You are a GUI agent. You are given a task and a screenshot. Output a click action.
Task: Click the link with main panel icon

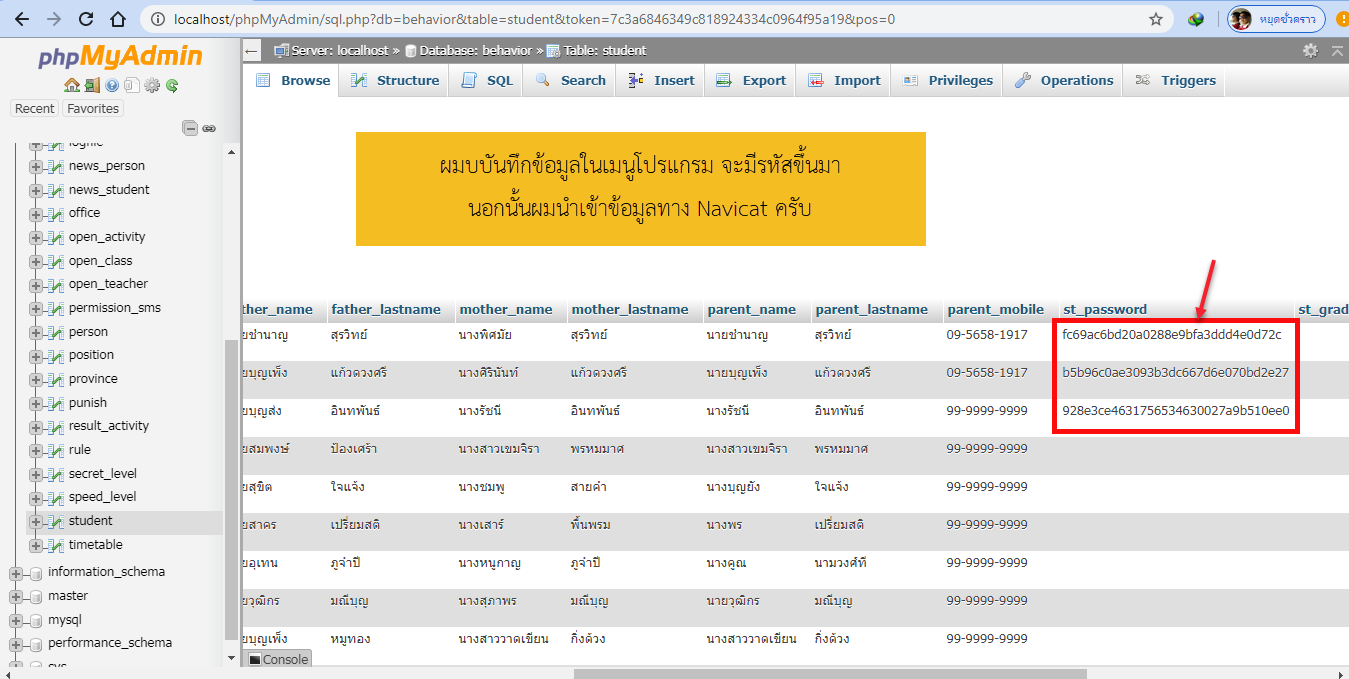pos(209,128)
